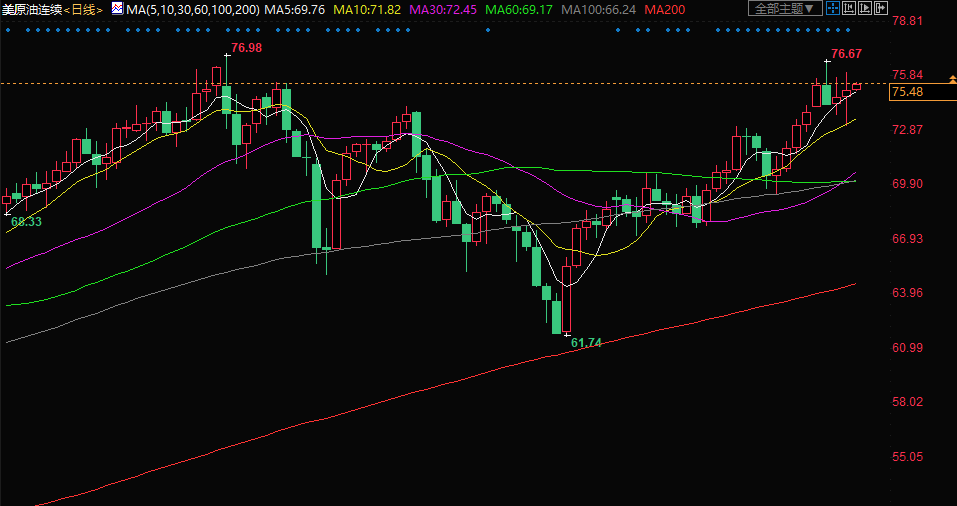Screen dimensions: 957x506
Task: Click the 75.48 current price tag
Action: pyautogui.click(x=907, y=92)
